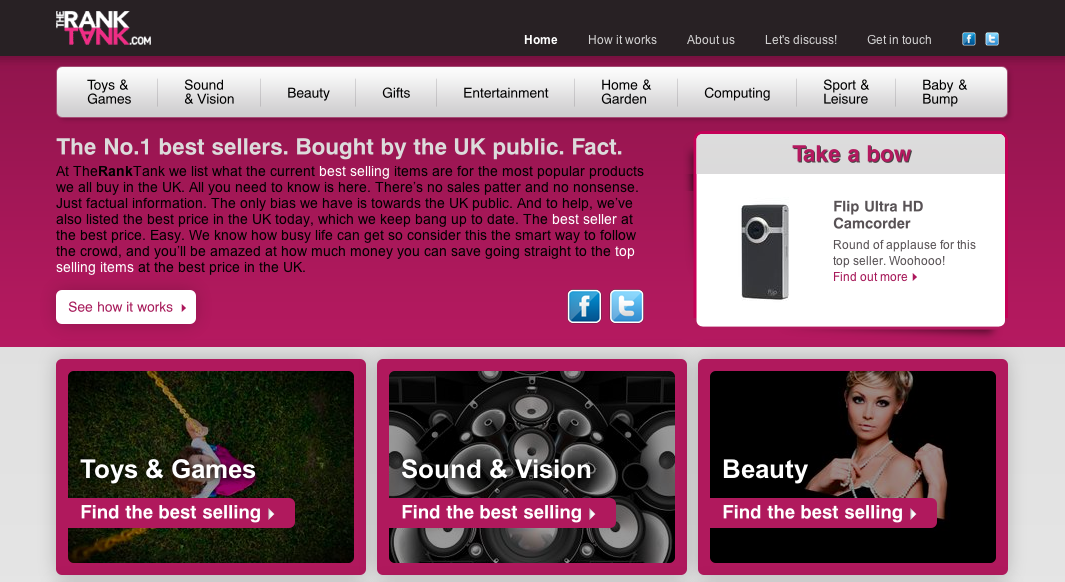Go to the Baby & Bump tab

click(944, 92)
